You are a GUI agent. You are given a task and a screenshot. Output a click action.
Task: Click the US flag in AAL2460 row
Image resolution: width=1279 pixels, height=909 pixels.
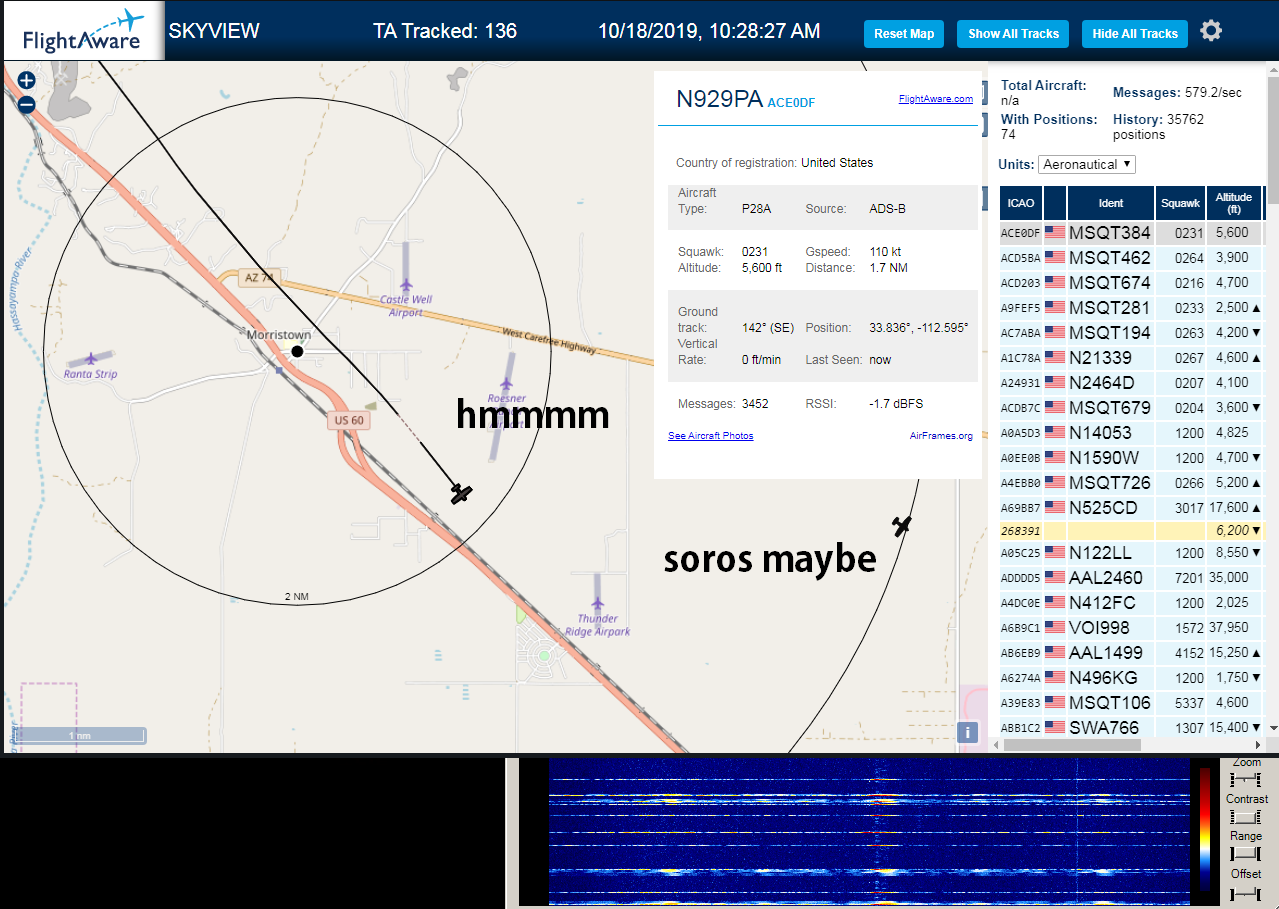point(1055,578)
